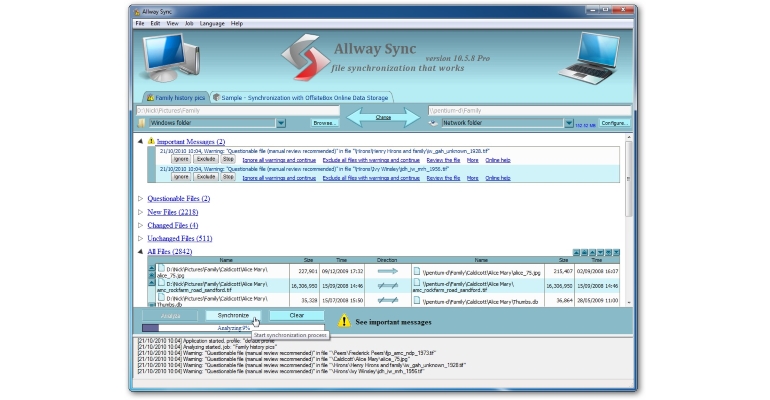This screenshot has width=770, height=400.
Task: Click the Browse button
Action: pos(325,123)
